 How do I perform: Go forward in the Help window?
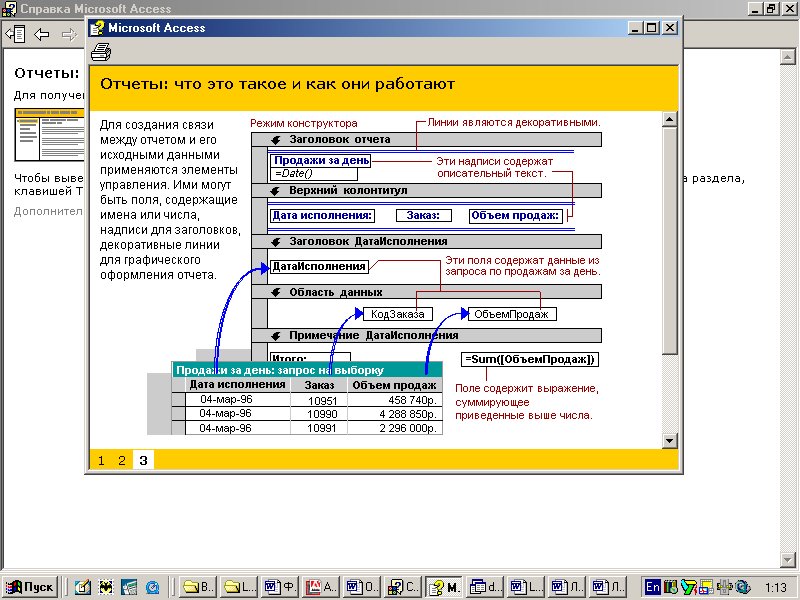tap(69, 34)
